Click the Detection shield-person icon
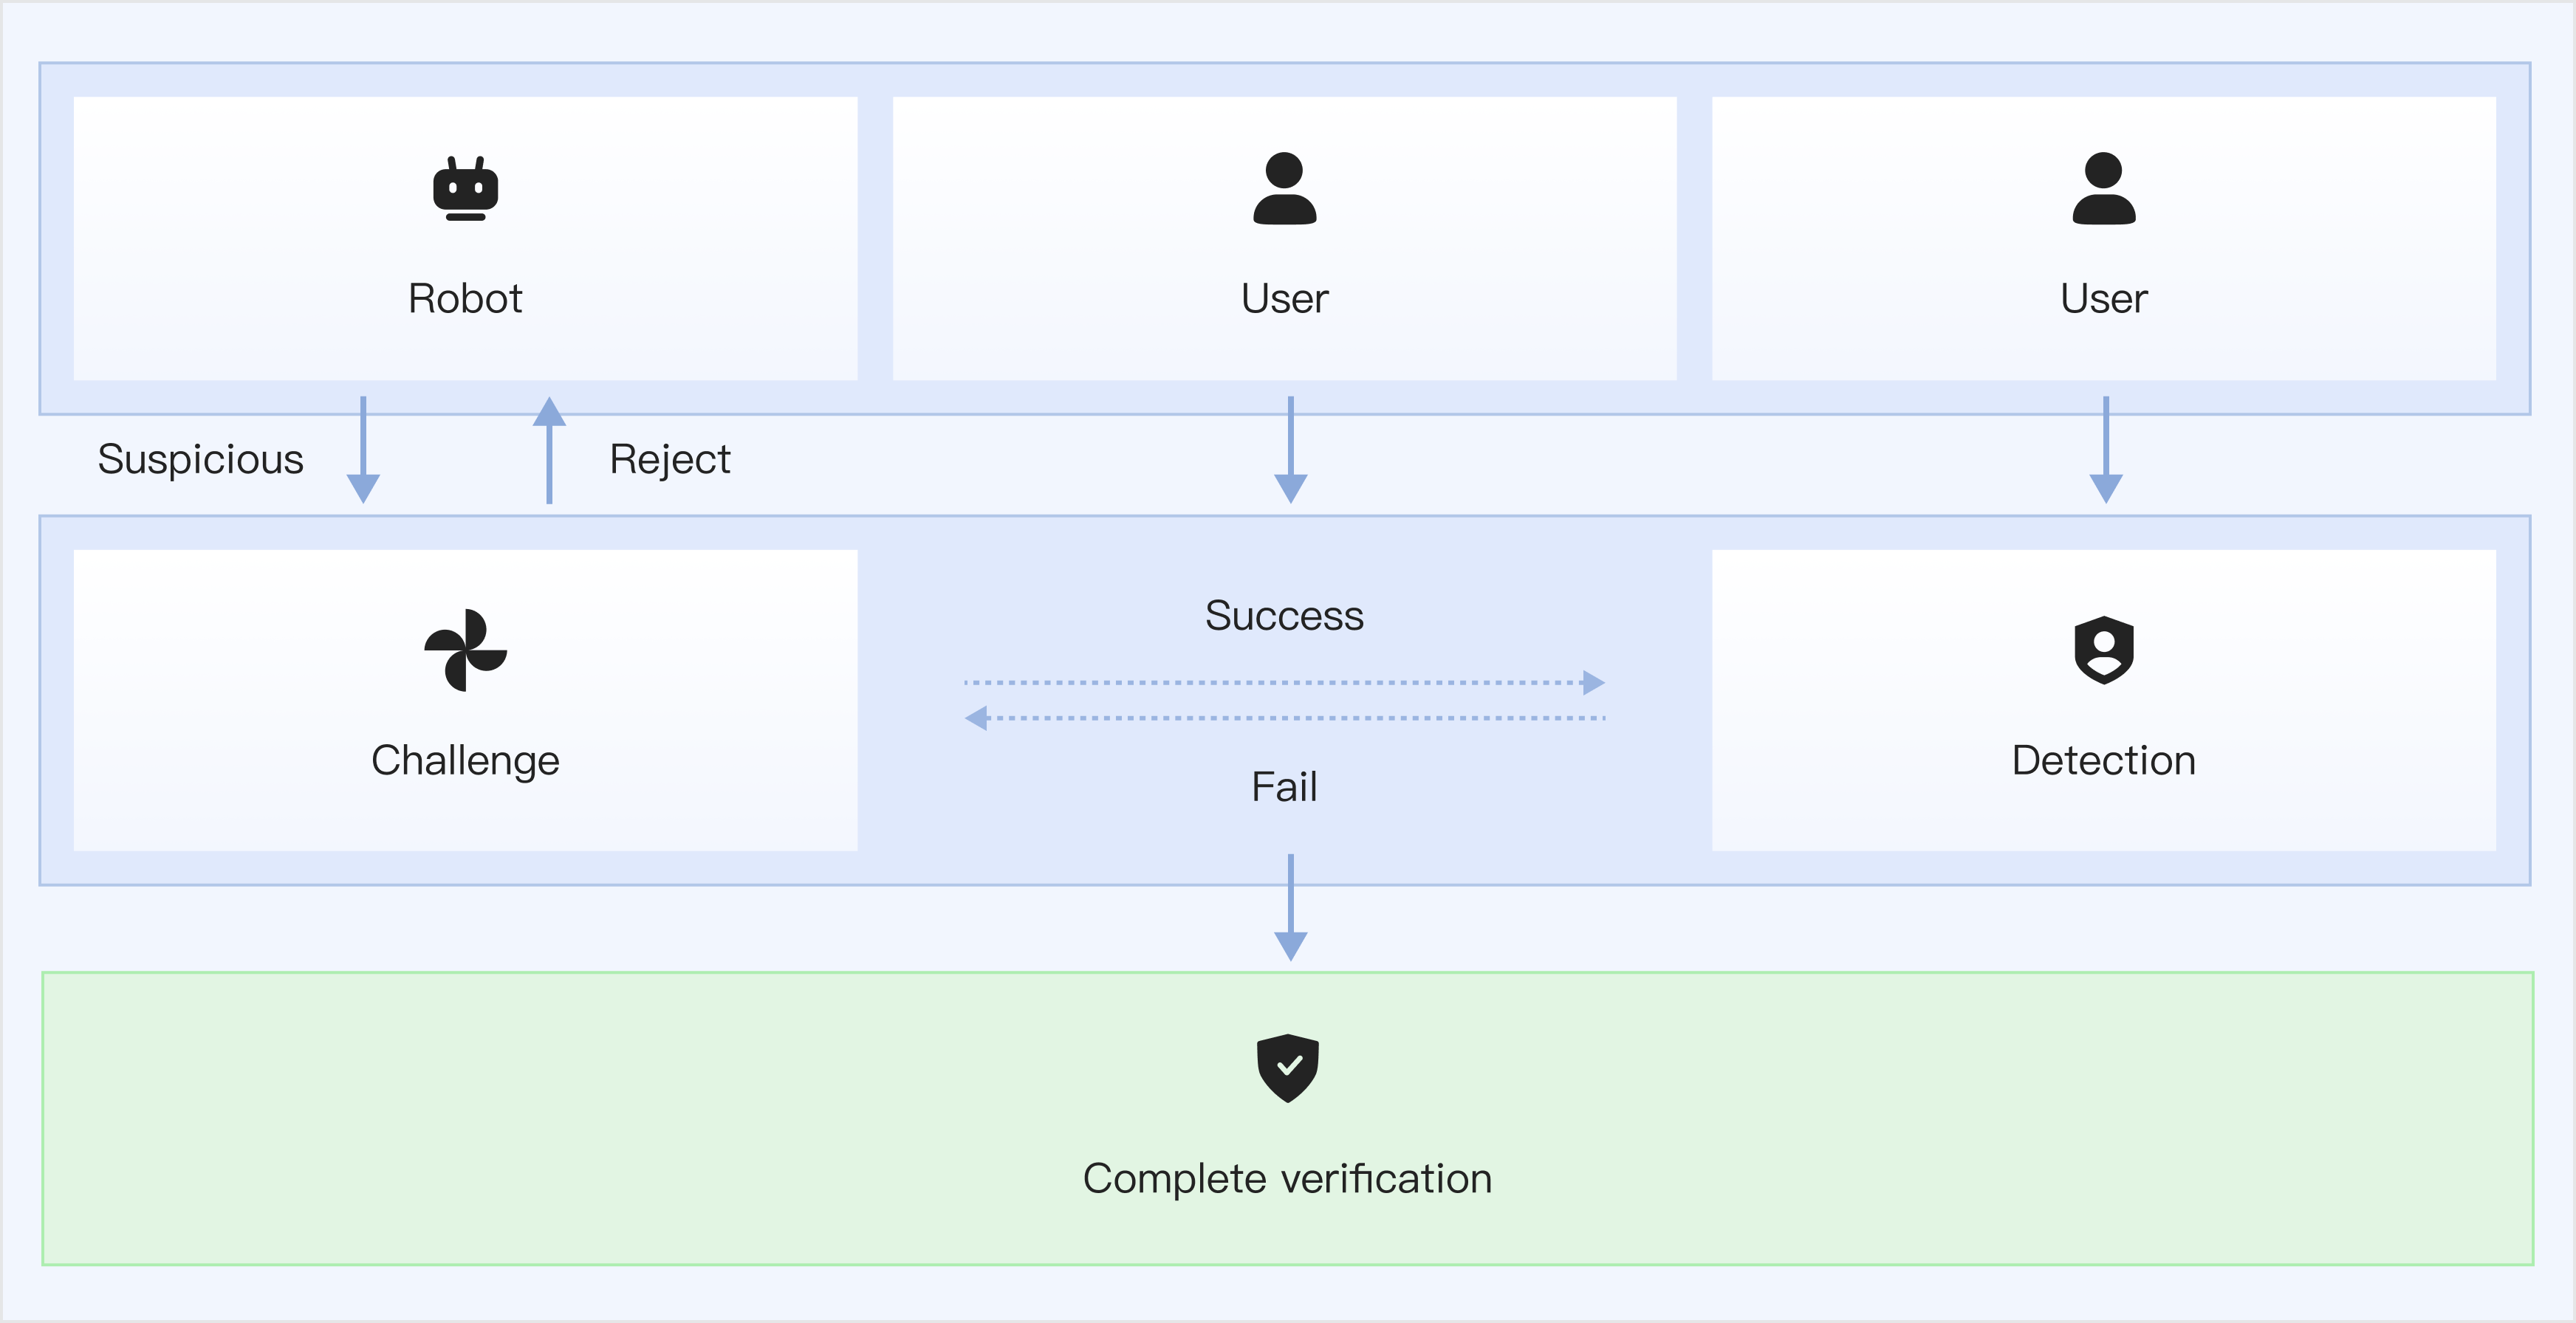This screenshot has width=2576, height=1323. click(x=2103, y=650)
